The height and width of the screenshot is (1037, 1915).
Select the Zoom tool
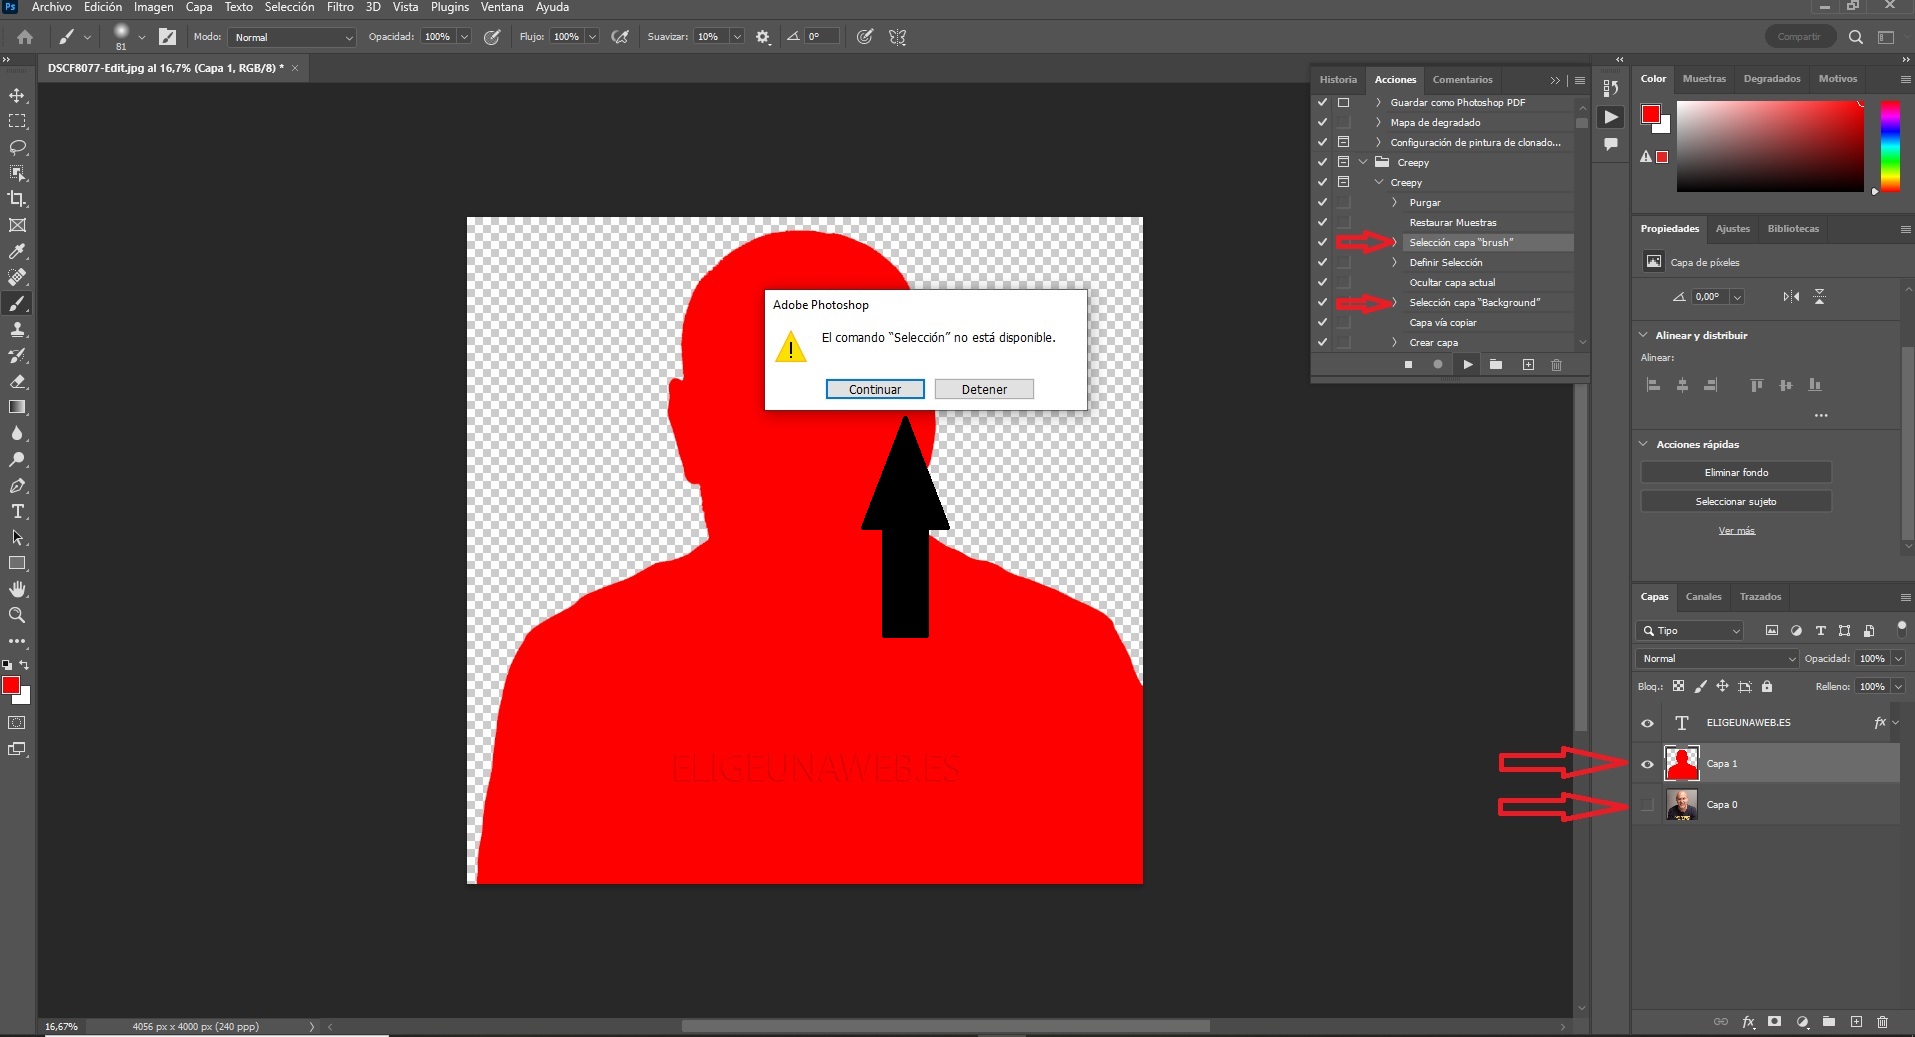pyautogui.click(x=17, y=615)
